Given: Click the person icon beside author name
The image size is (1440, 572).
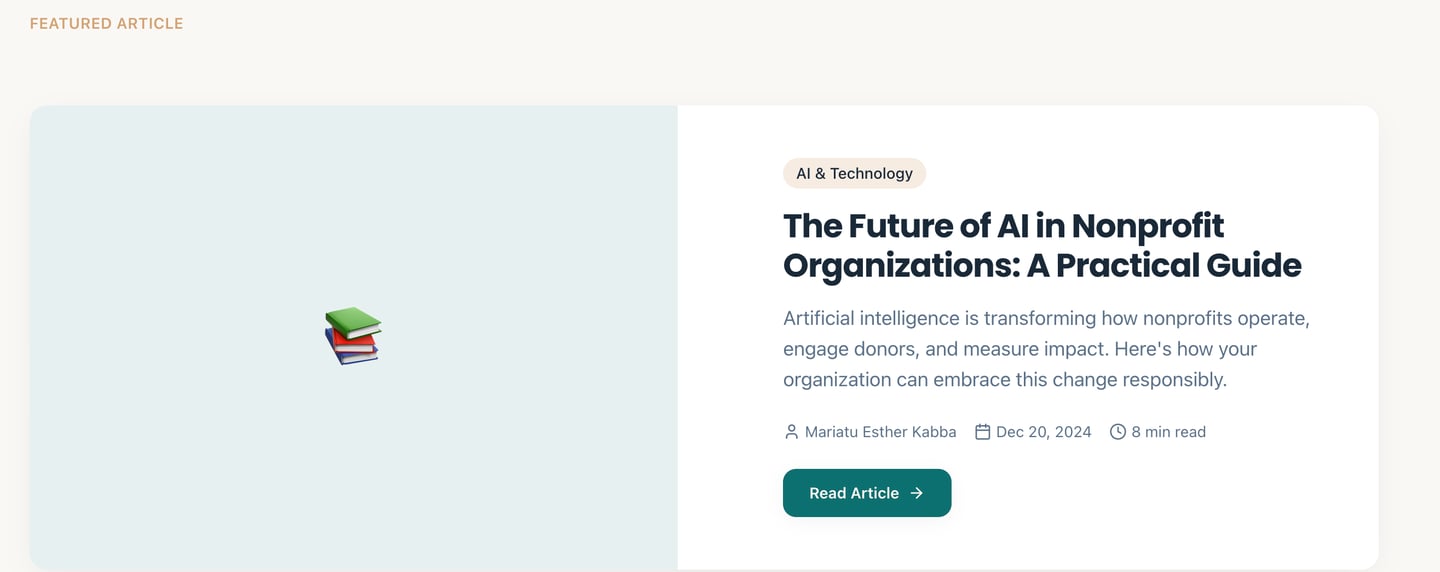Looking at the screenshot, I should point(791,432).
